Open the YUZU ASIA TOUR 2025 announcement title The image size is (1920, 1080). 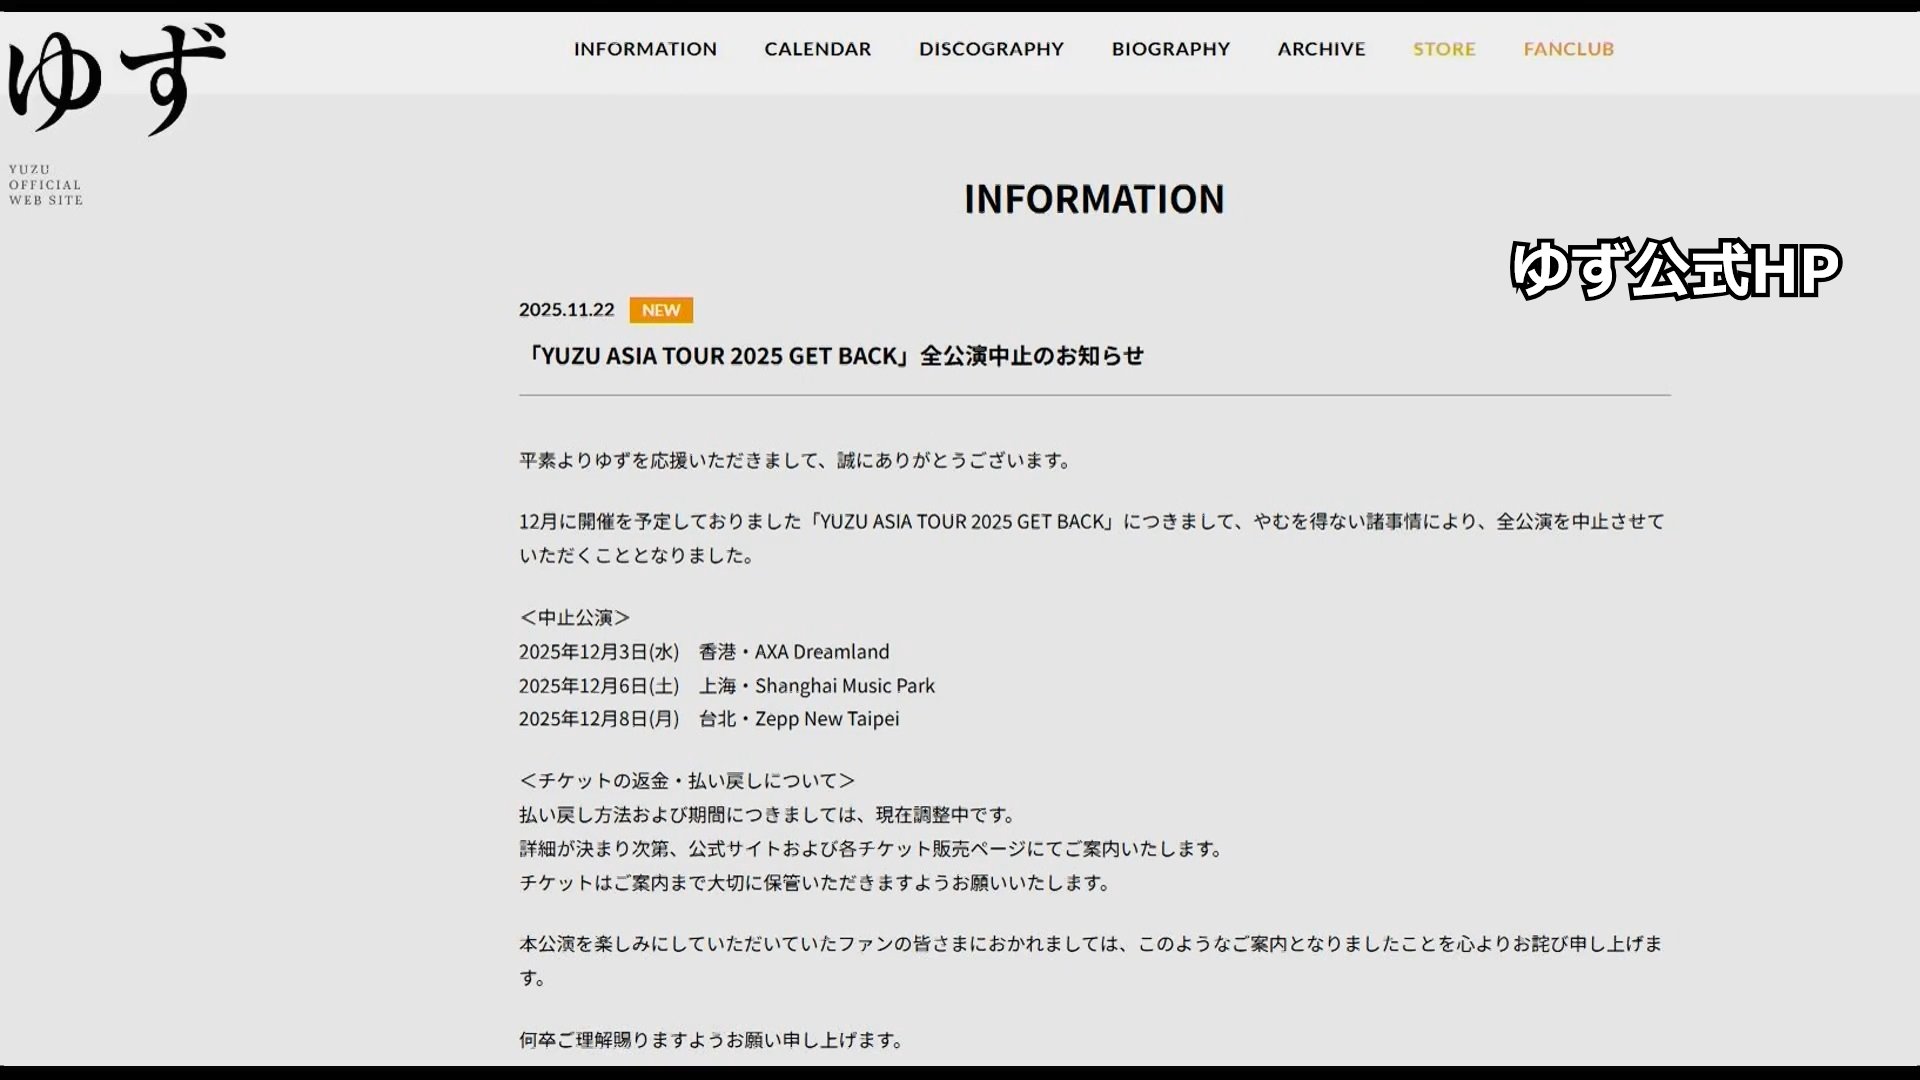click(838, 355)
